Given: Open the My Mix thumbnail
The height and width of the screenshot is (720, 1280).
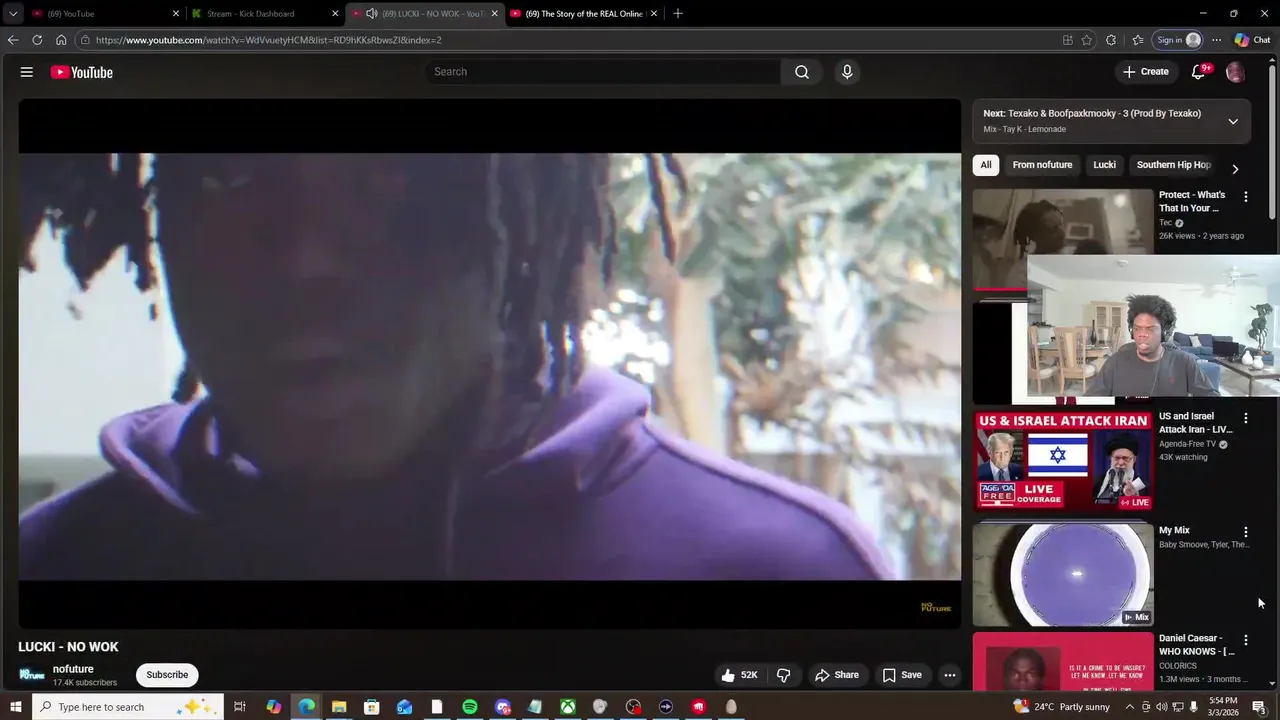Looking at the screenshot, I should [x=1063, y=574].
